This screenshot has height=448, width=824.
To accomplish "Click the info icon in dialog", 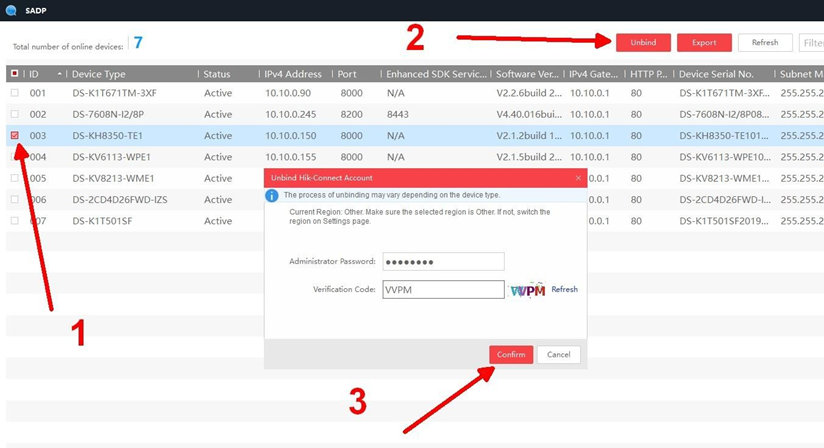I will tap(272, 195).
